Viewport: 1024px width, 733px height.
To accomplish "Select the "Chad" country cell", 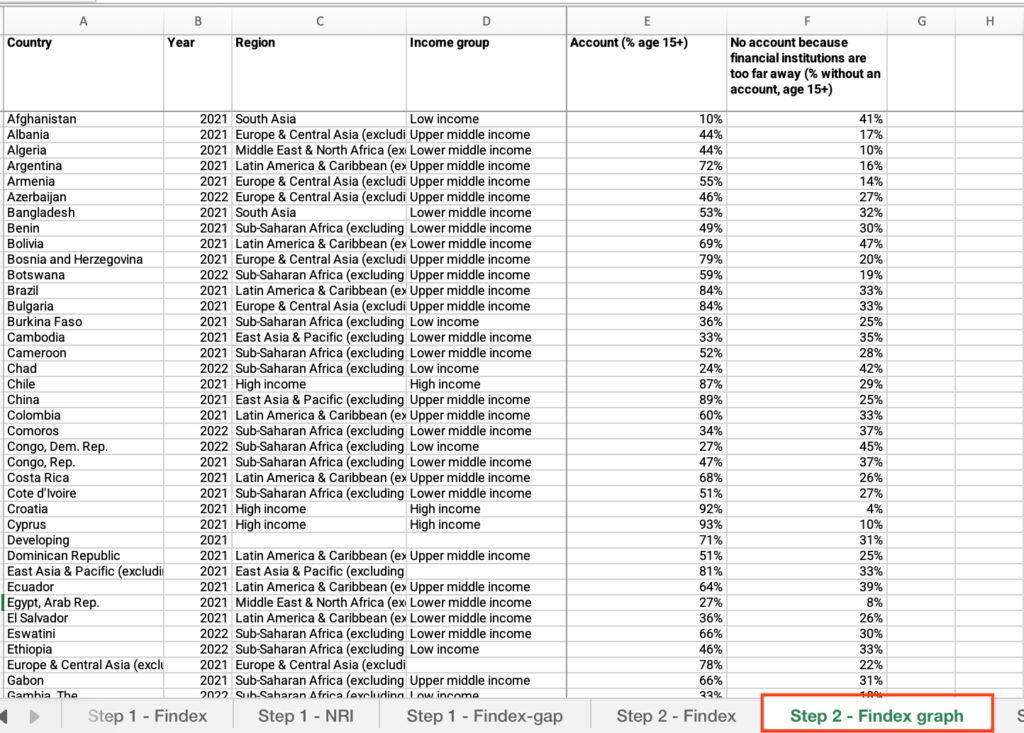I will 84,368.
